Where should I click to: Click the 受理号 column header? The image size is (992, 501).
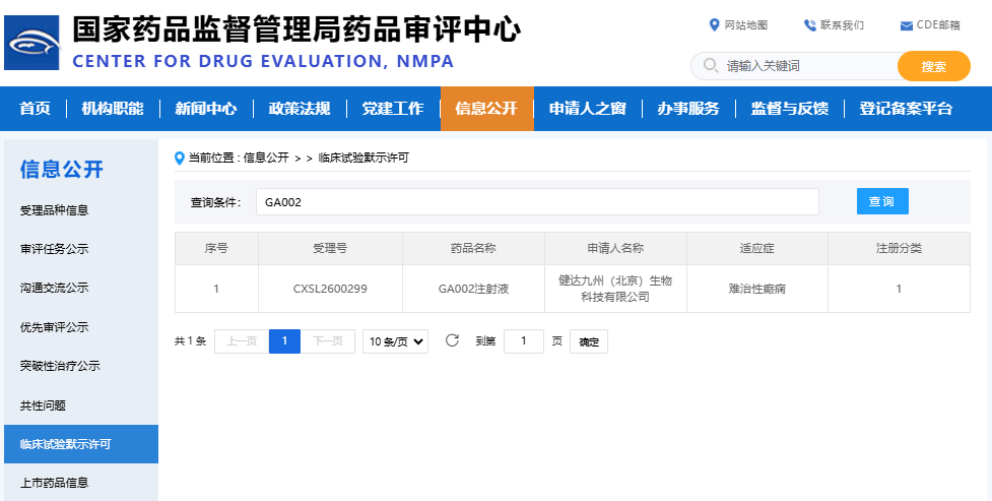click(330, 249)
